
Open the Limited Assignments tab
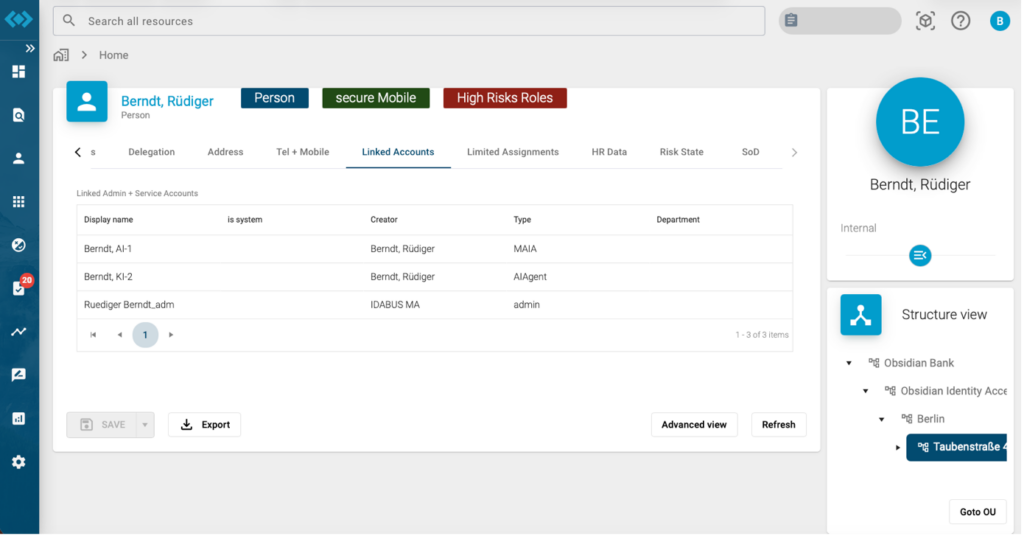pyautogui.click(x=512, y=152)
